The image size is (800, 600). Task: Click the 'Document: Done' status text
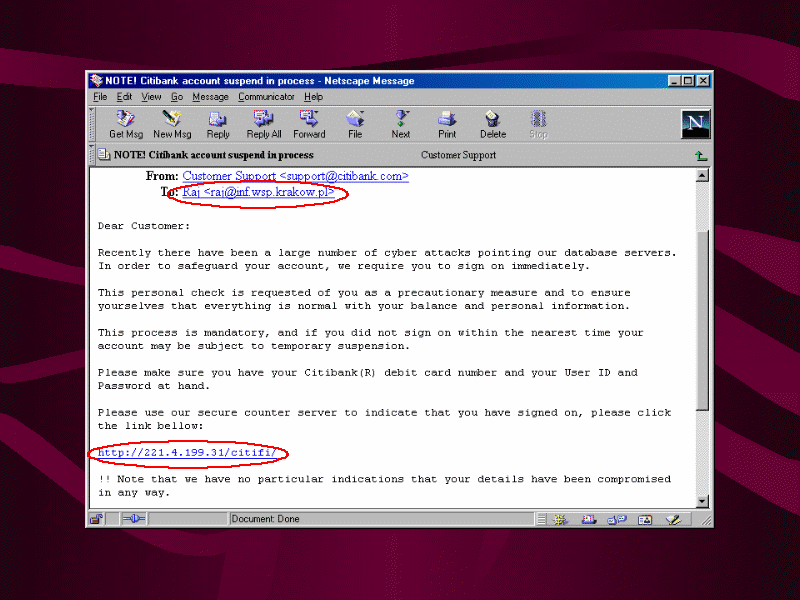(x=265, y=519)
